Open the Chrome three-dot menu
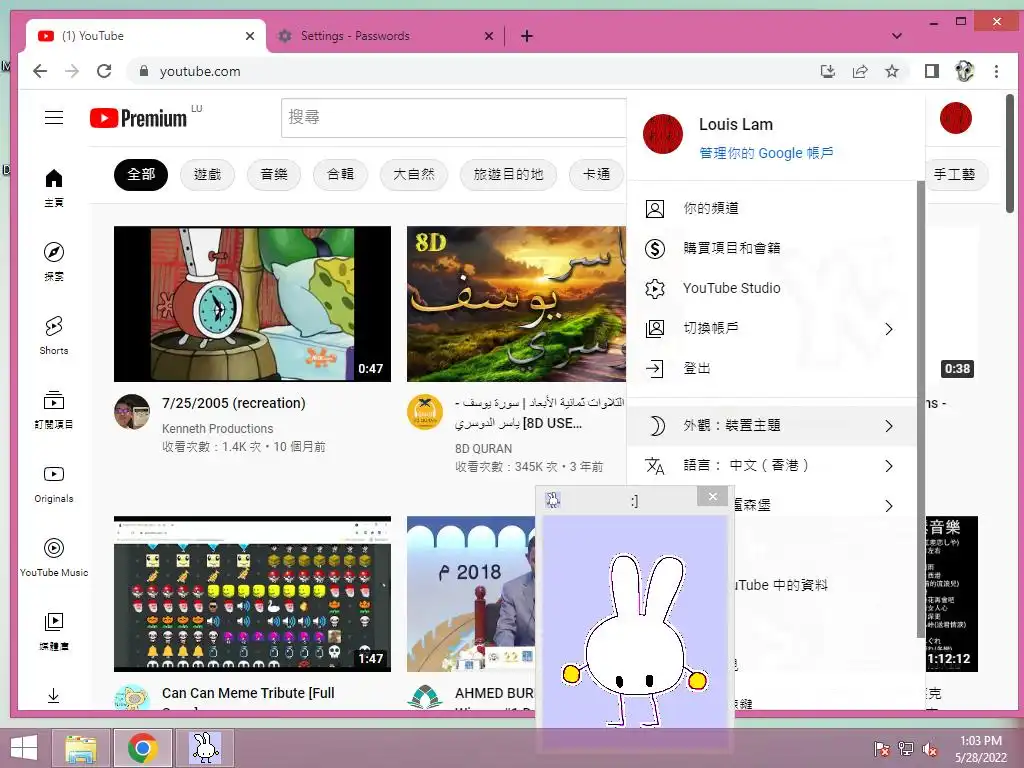 click(997, 71)
